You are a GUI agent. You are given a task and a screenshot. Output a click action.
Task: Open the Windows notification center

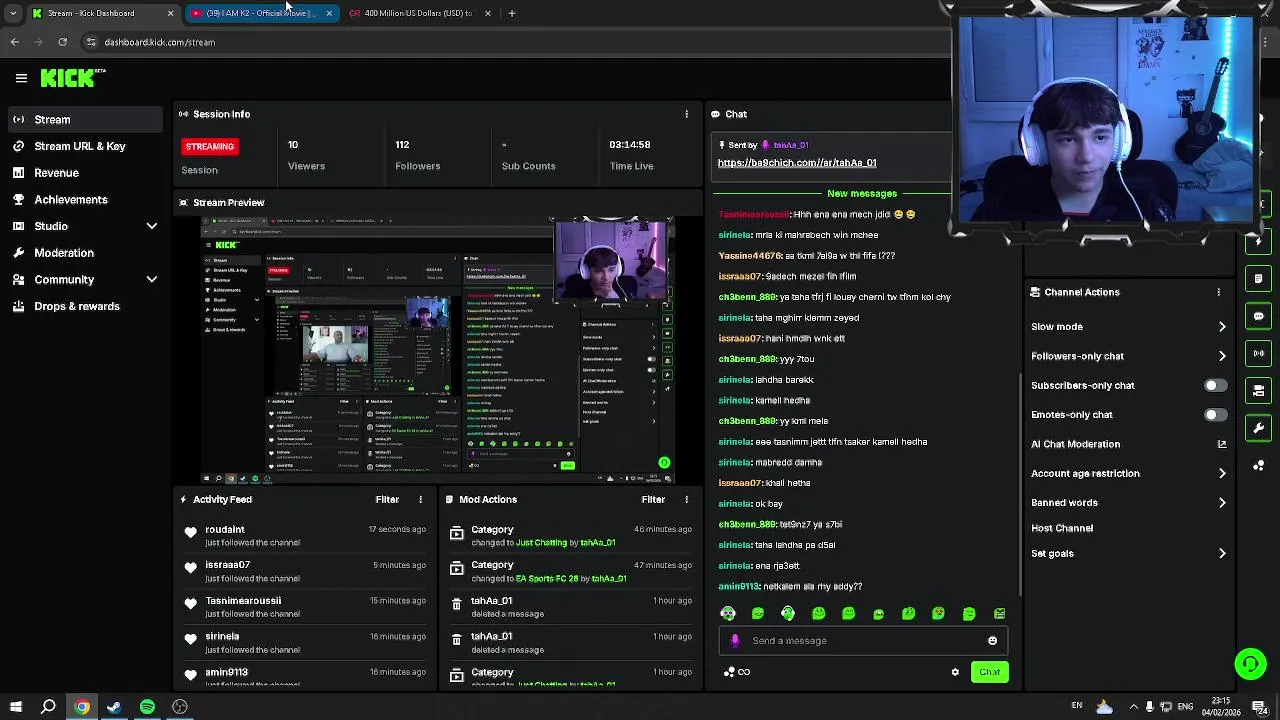coord(1259,707)
